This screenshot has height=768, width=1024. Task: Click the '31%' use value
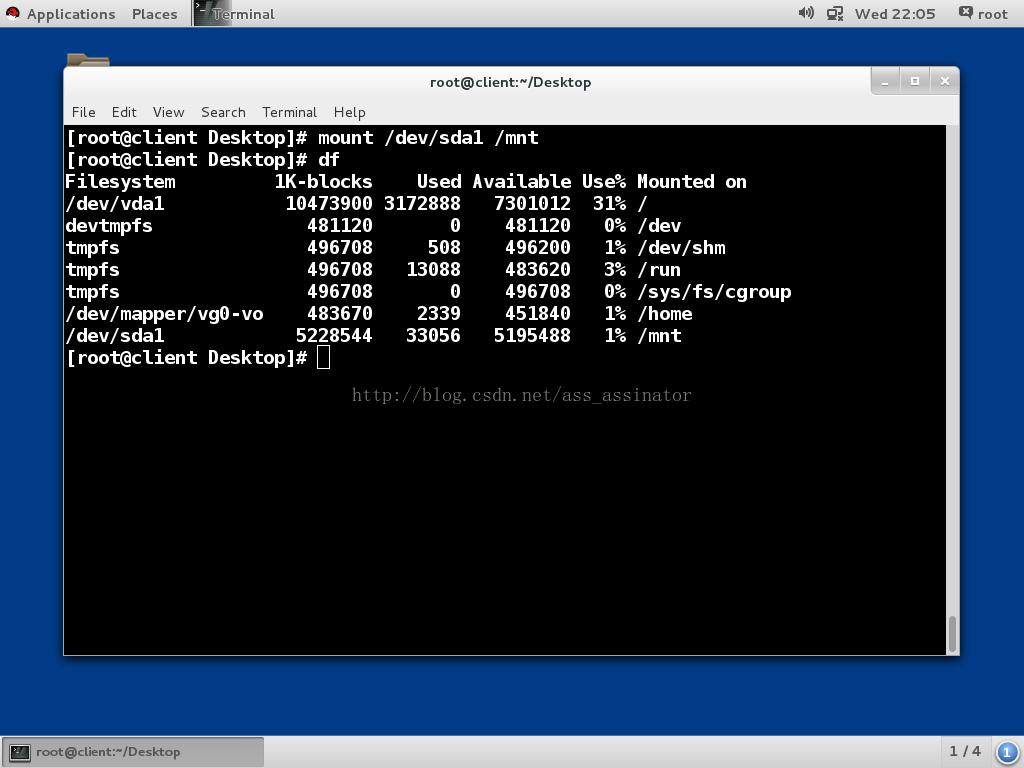(x=609, y=204)
